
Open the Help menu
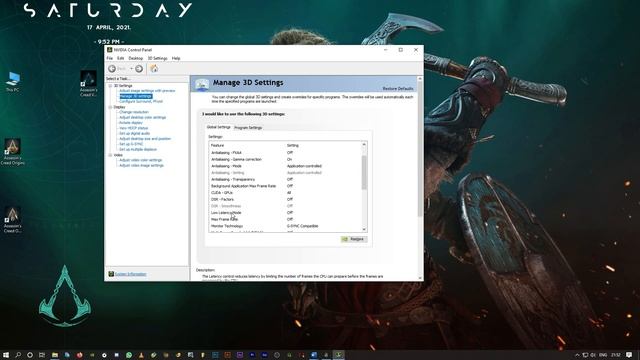pyautogui.click(x=176, y=58)
